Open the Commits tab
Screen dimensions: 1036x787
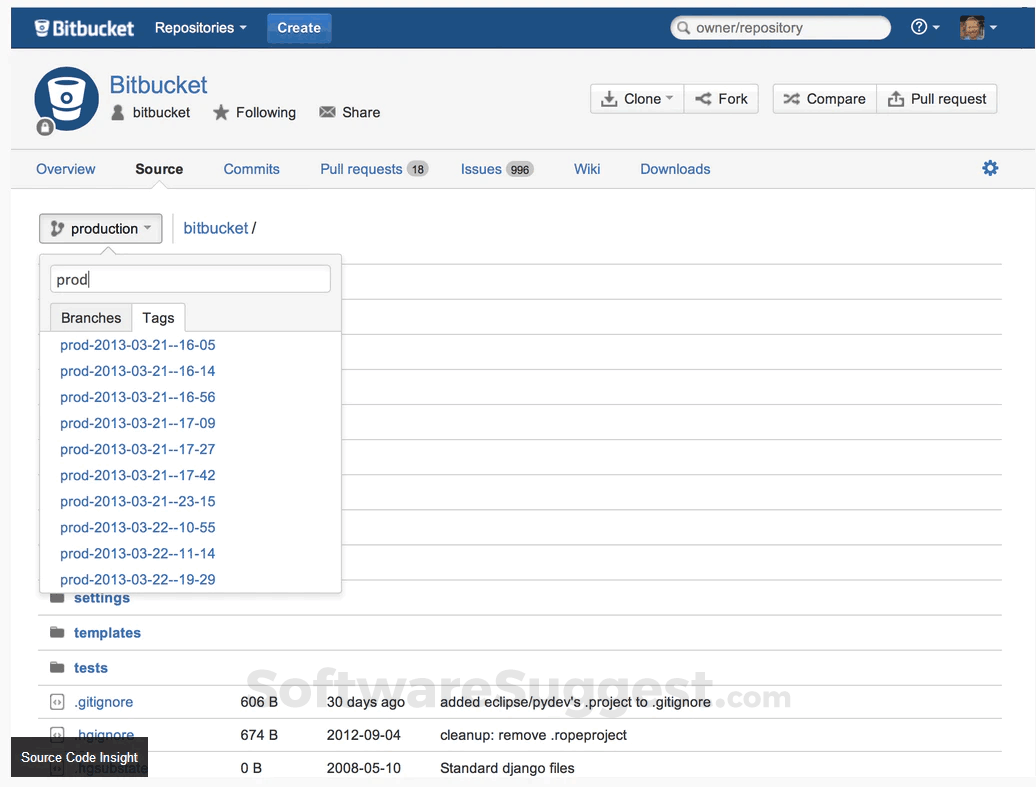click(251, 169)
